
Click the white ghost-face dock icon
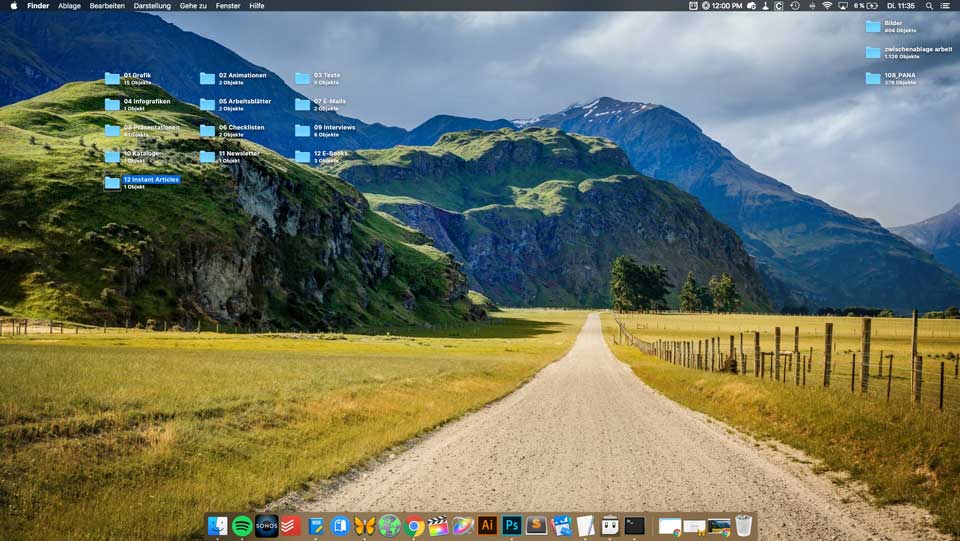point(610,526)
